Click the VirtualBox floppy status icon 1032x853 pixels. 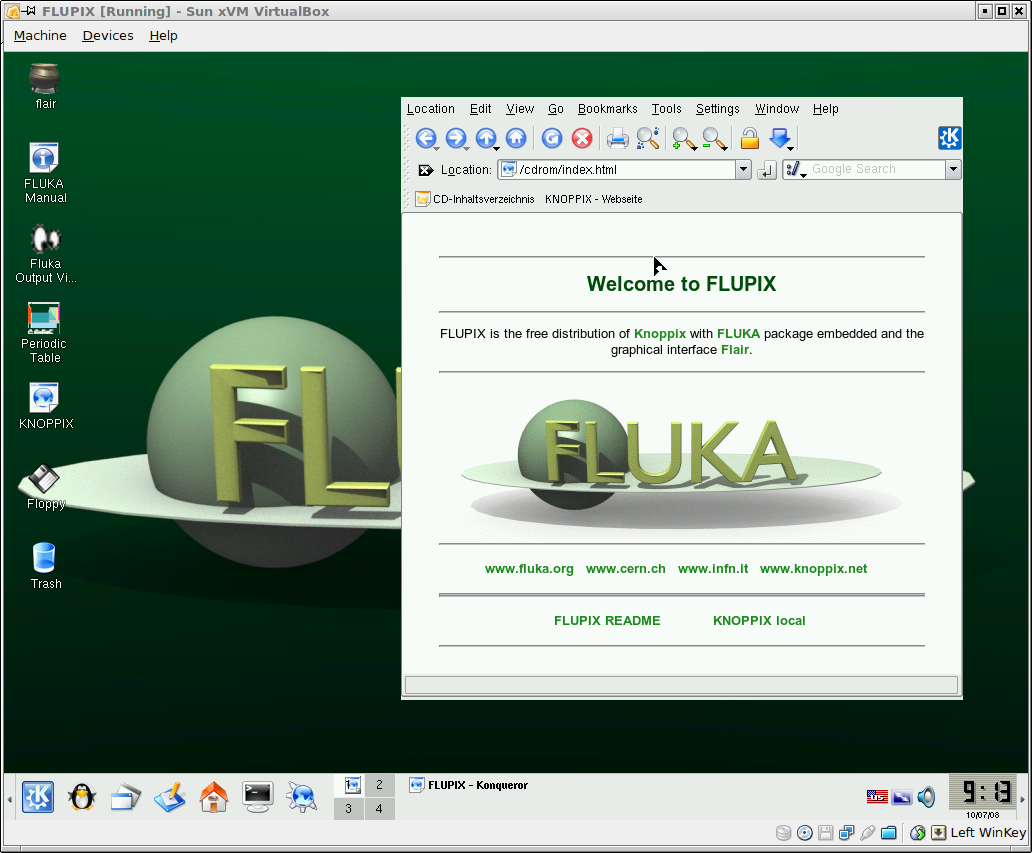pos(825,833)
